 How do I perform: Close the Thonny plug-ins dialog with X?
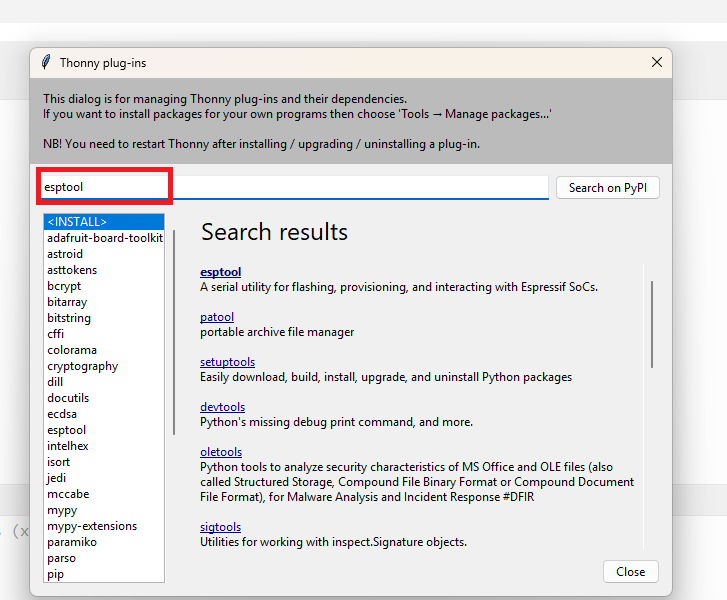click(x=657, y=62)
